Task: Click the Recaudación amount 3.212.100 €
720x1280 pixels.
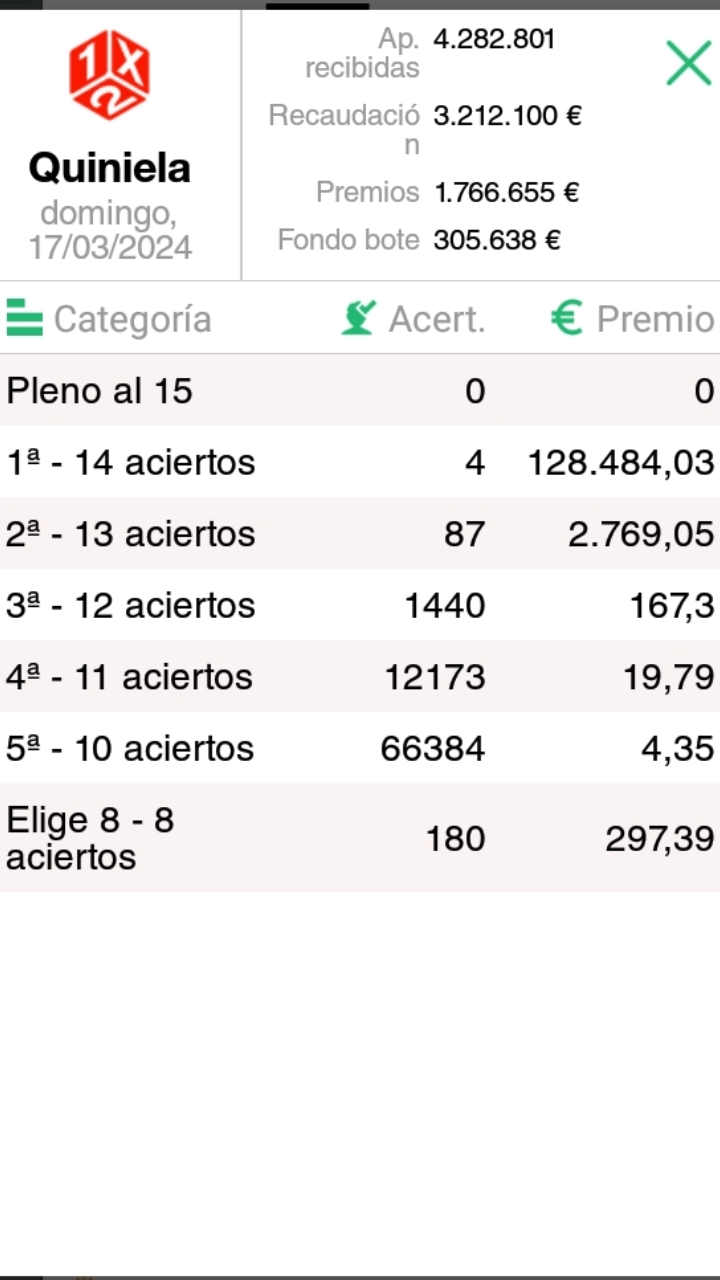Action: pos(507,116)
